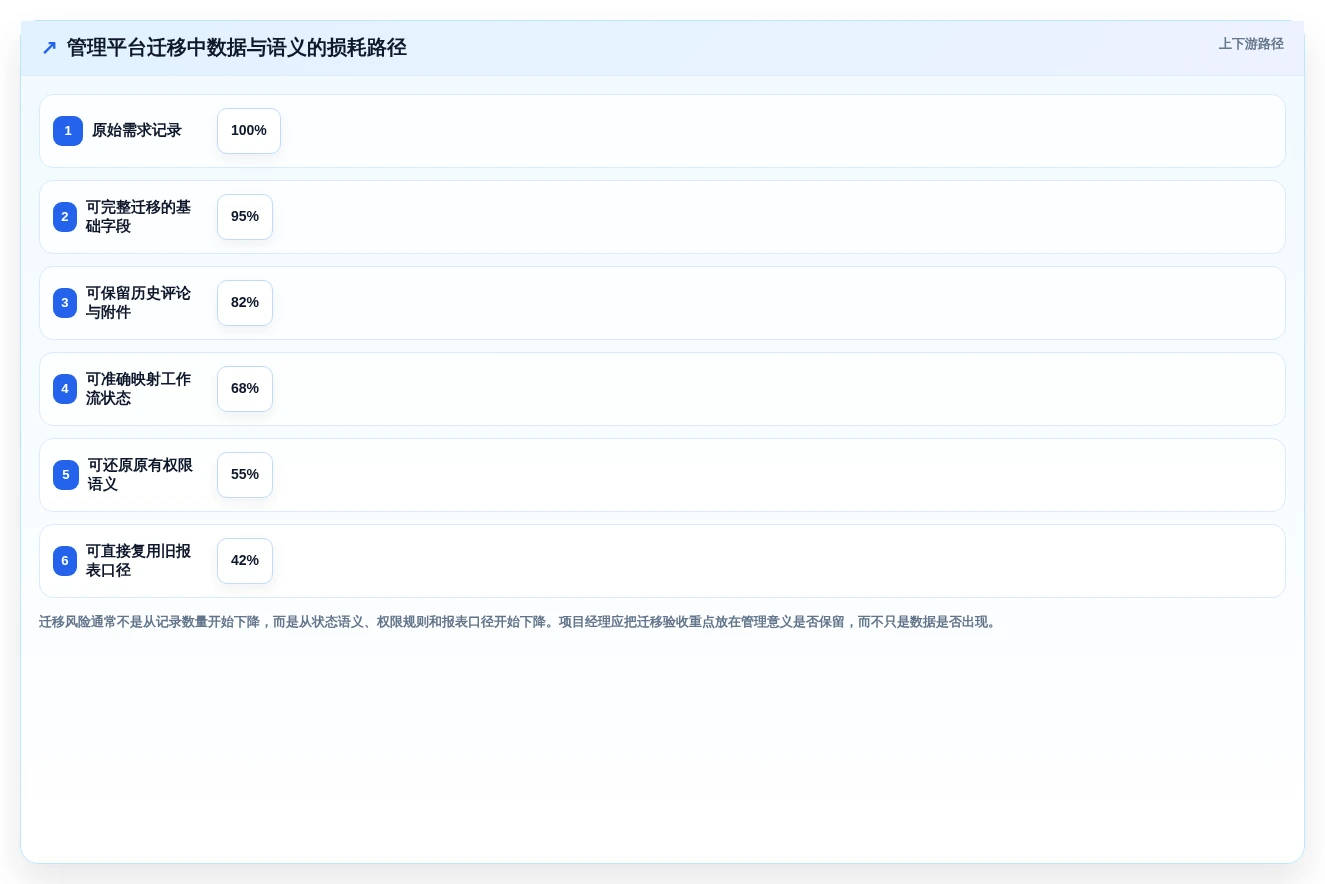
Task: Click the 上下游路径 label in header
Action: click(x=1251, y=44)
